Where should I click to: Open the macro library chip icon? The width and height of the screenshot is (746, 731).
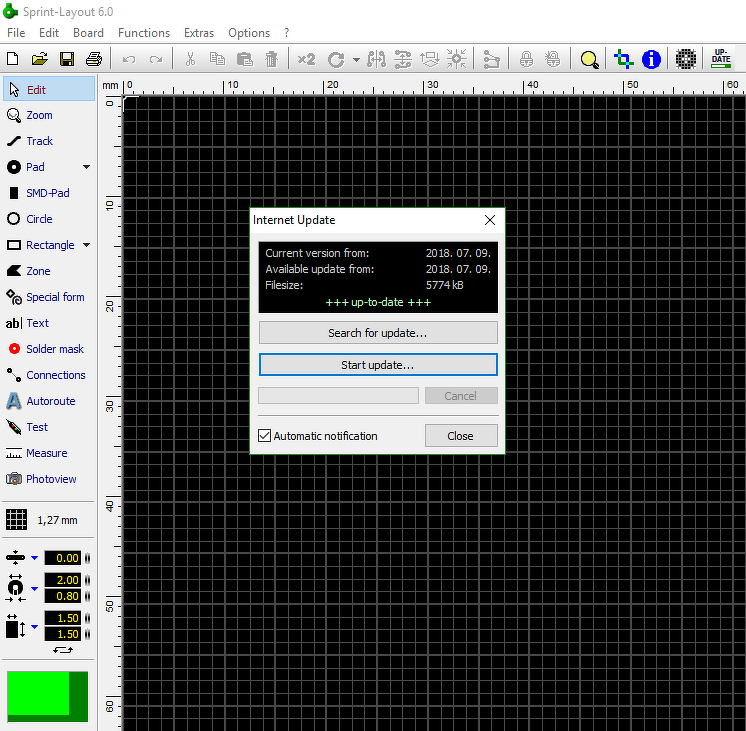click(686, 59)
